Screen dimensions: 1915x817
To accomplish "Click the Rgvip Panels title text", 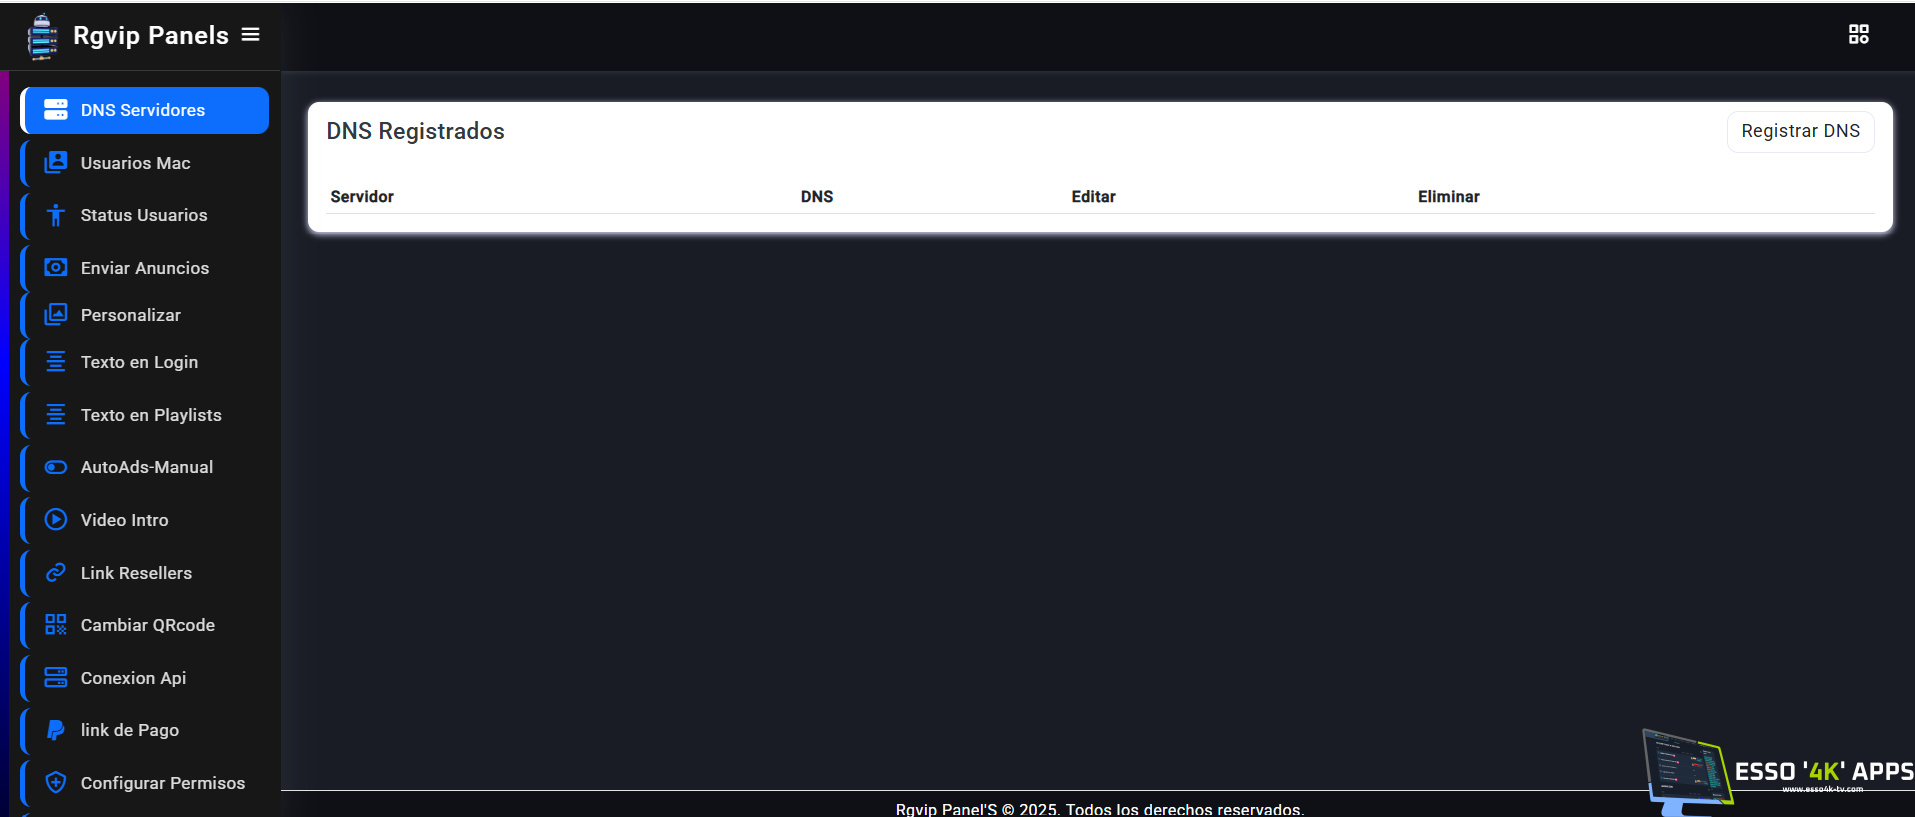I will coord(151,36).
